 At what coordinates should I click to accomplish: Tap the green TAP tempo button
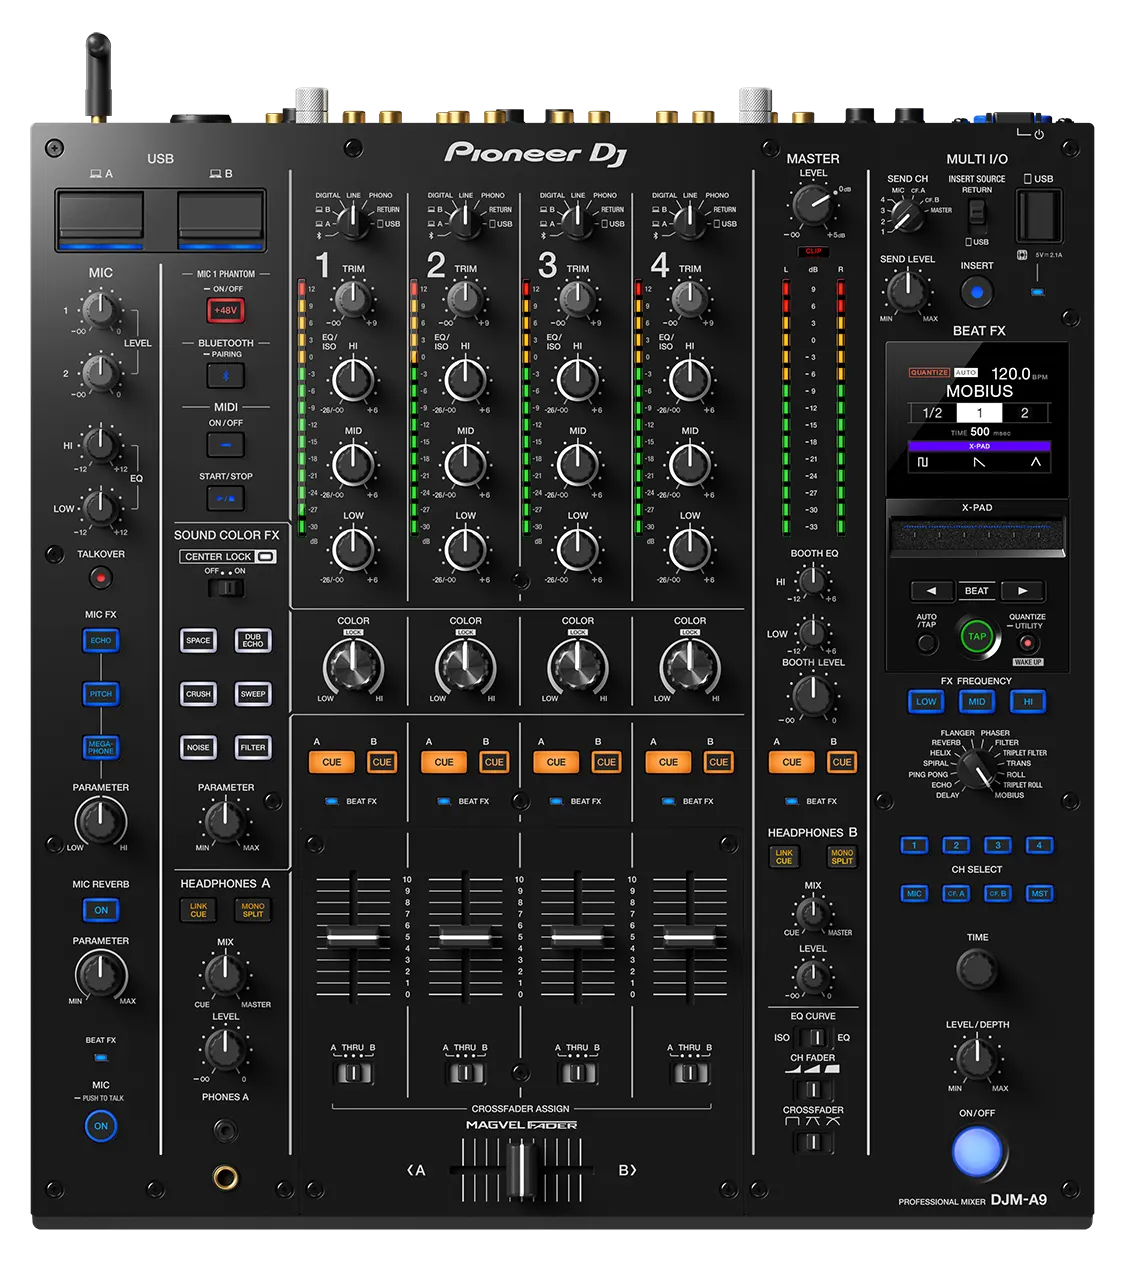point(977,636)
